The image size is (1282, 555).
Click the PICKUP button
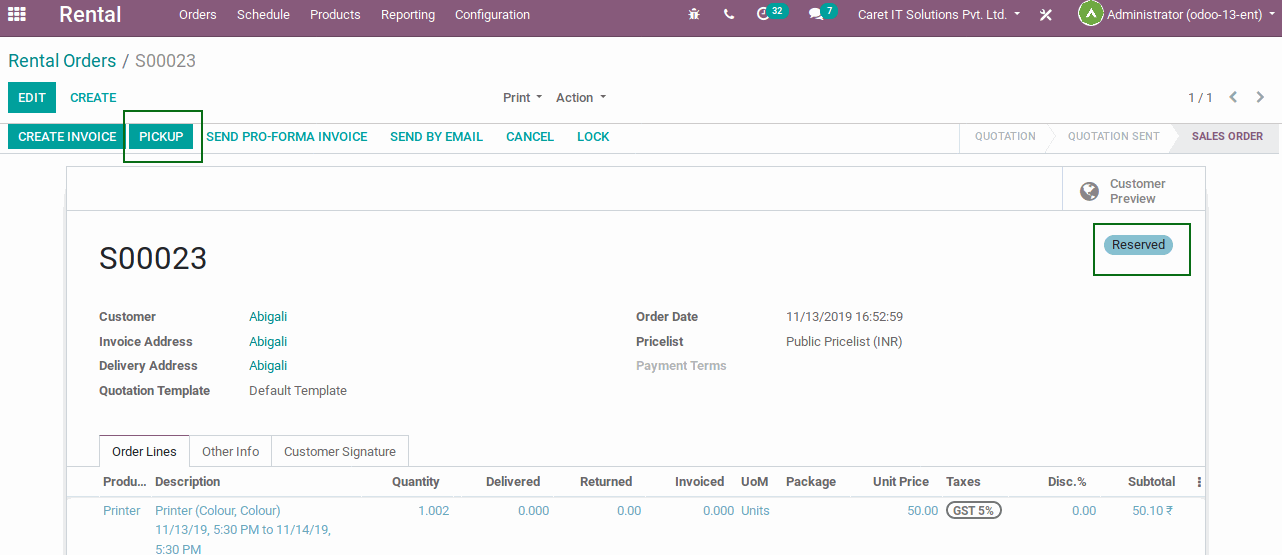coord(161,137)
